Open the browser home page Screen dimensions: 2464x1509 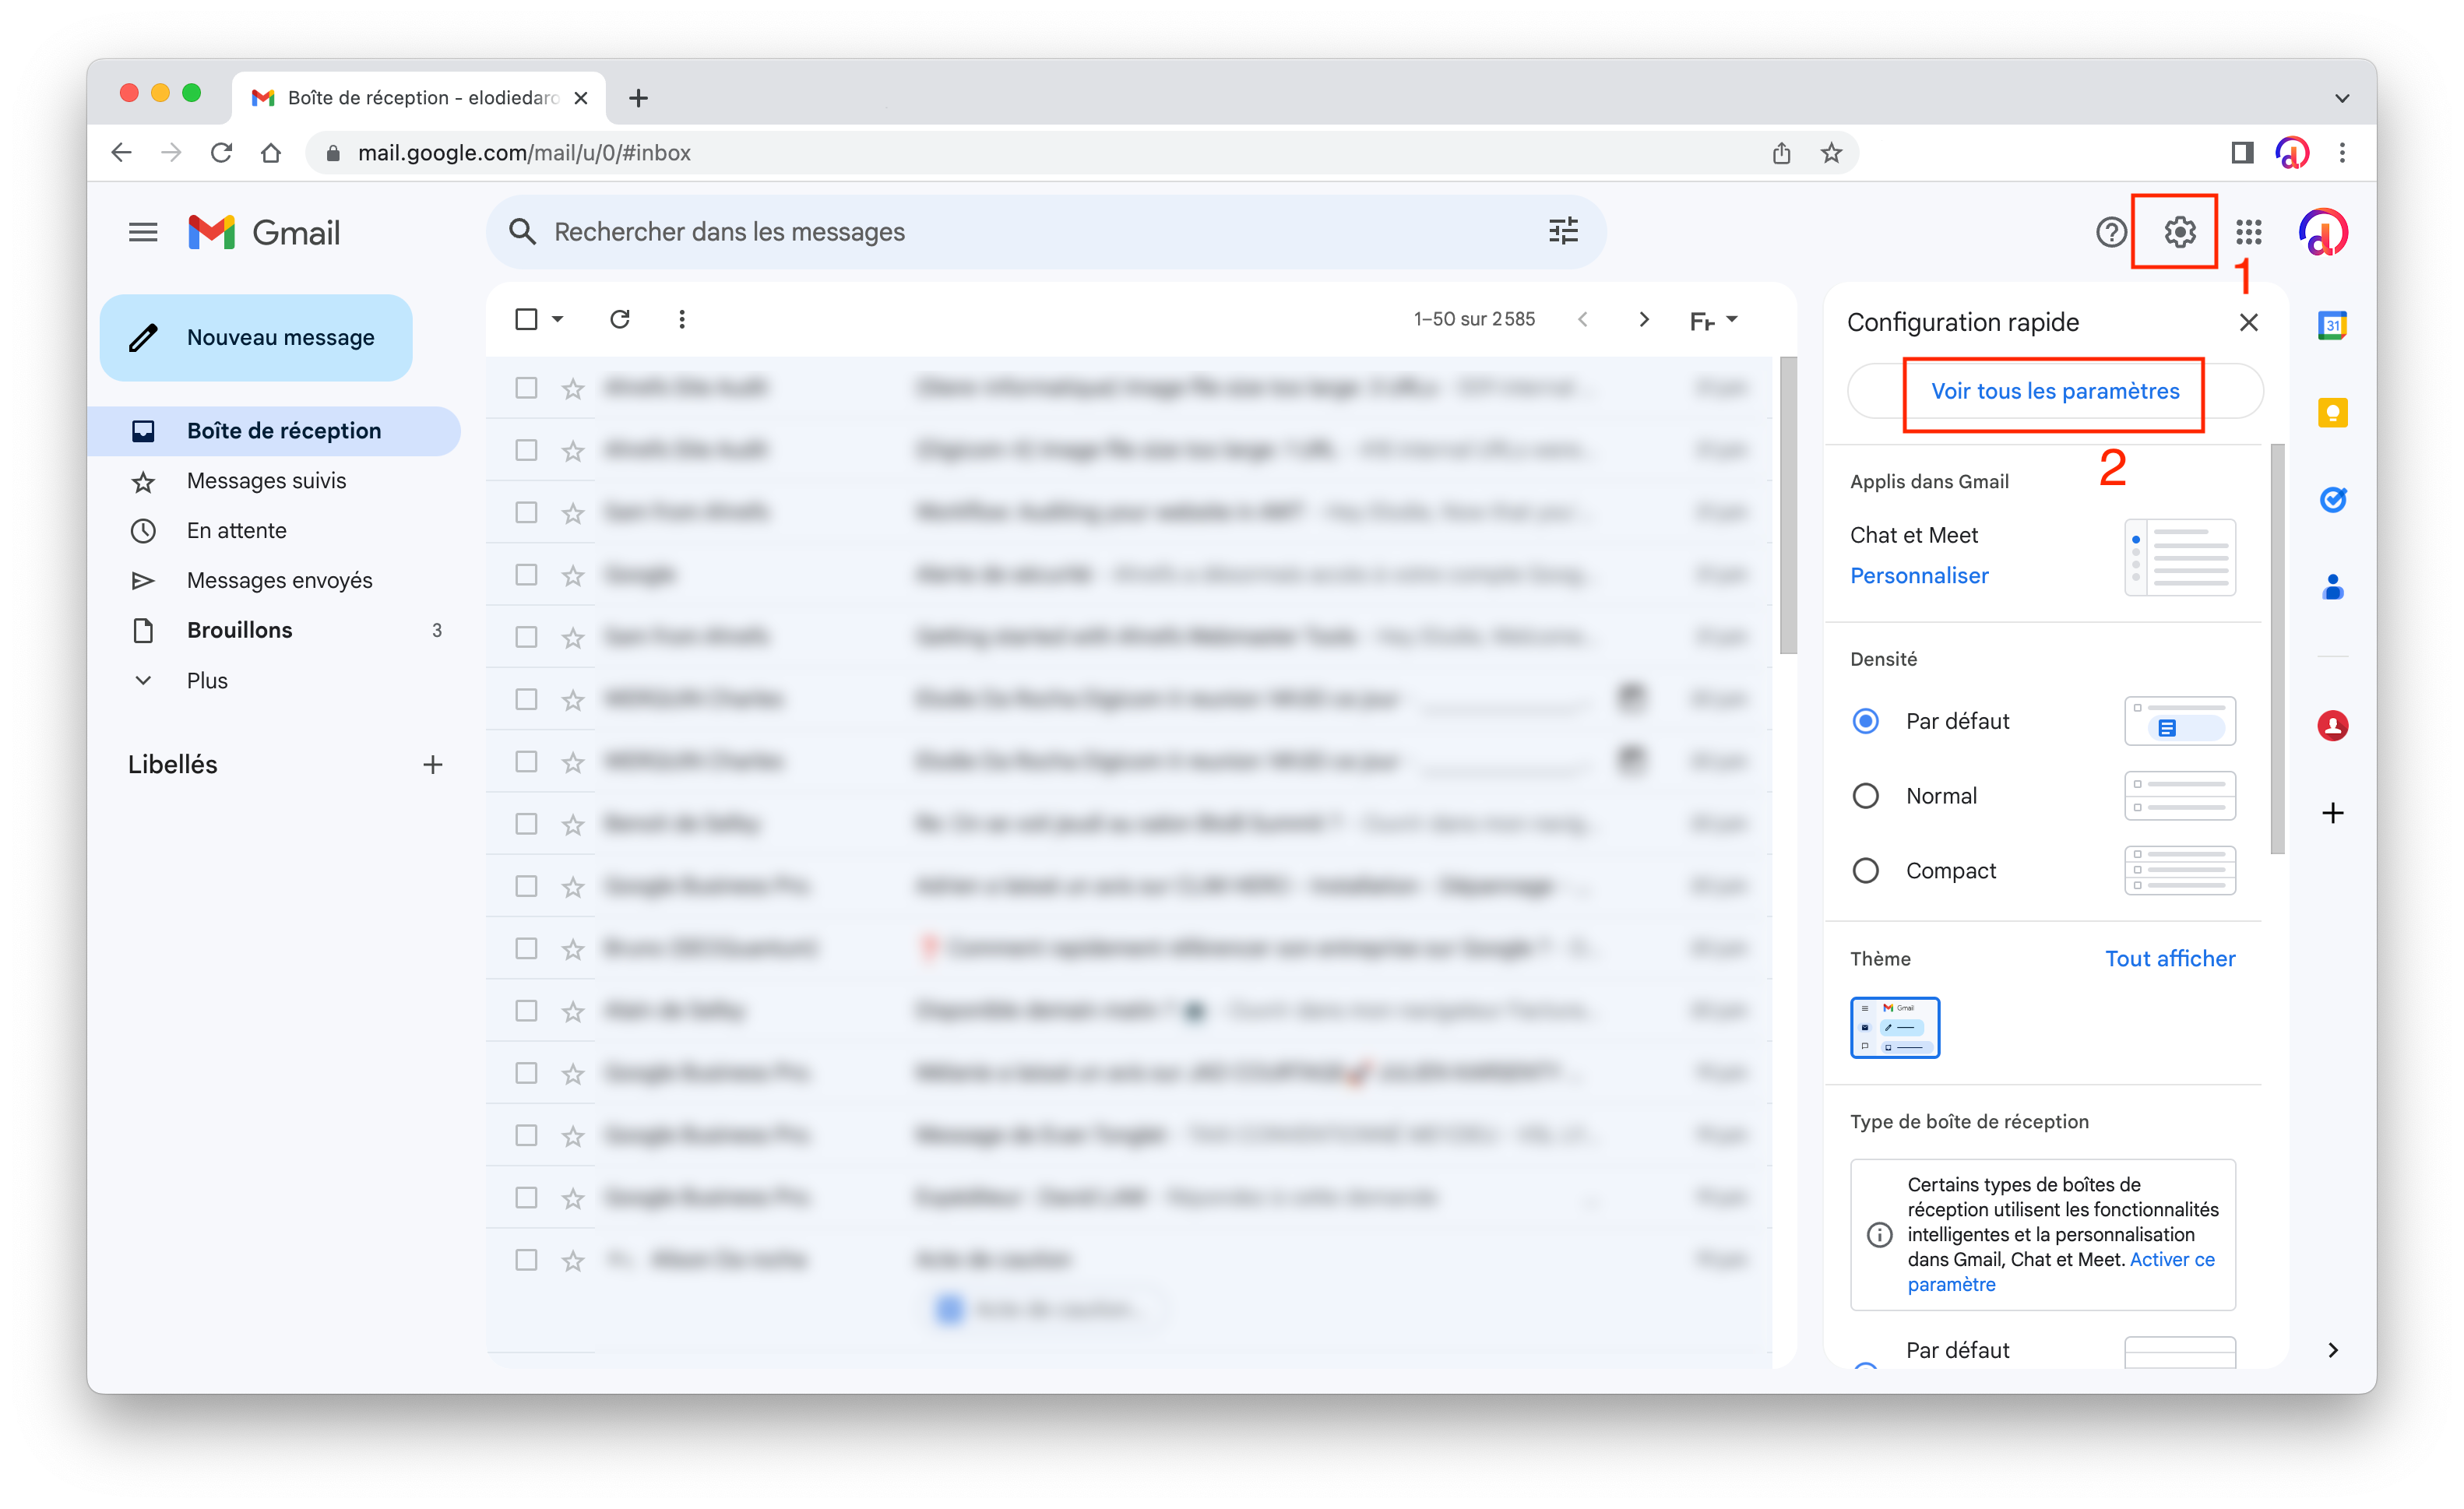point(271,152)
